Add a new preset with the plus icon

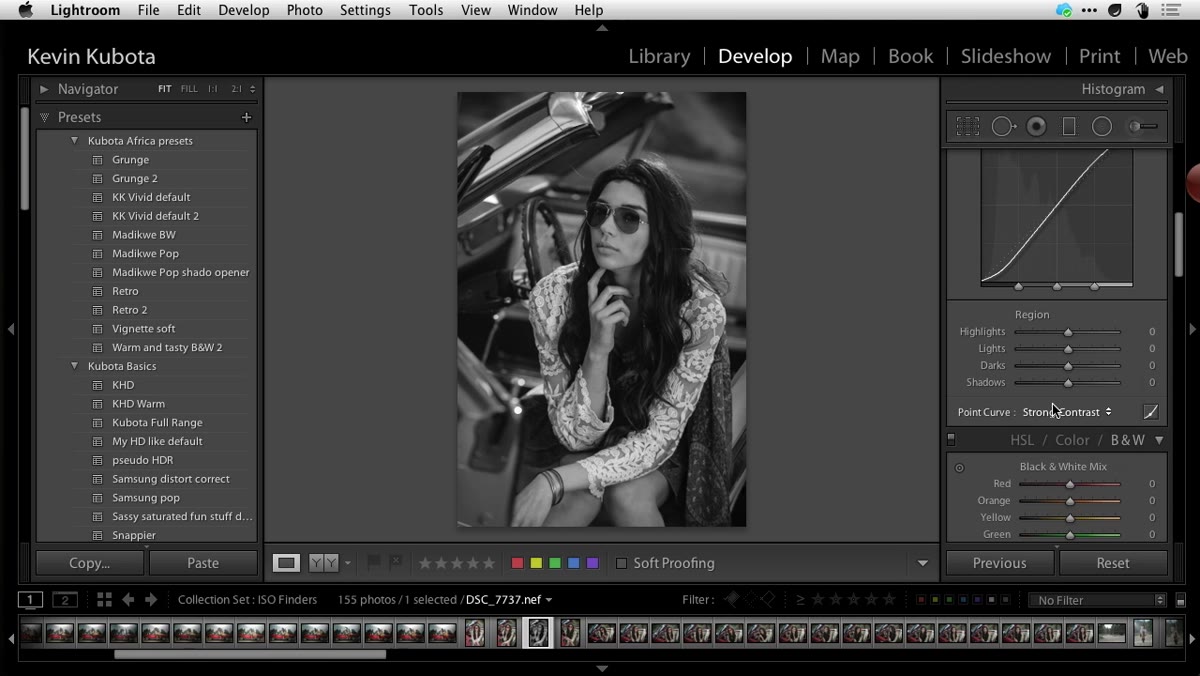(x=246, y=117)
